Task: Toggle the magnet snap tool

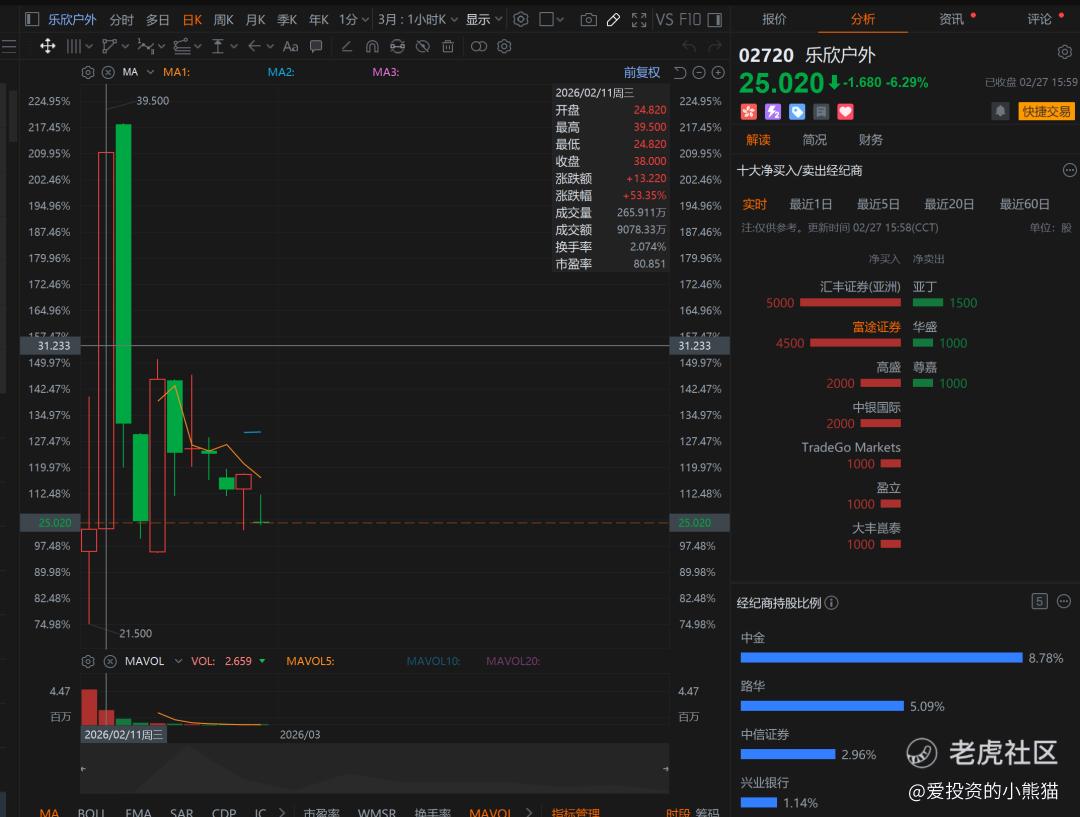Action: [x=372, y=46]
